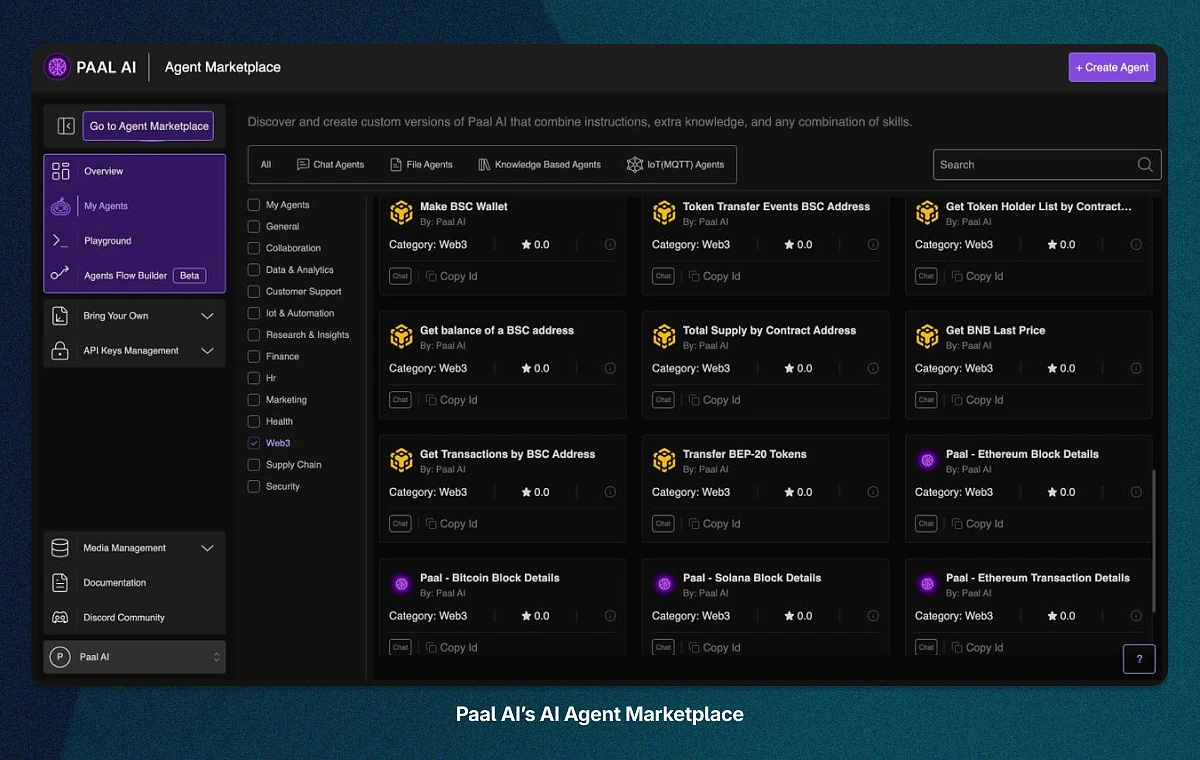This screenshot has height=760, width=1200.
Task: Click the BNB icon on the Make BSC Wallet card
Action: click(x=401, y=212)
